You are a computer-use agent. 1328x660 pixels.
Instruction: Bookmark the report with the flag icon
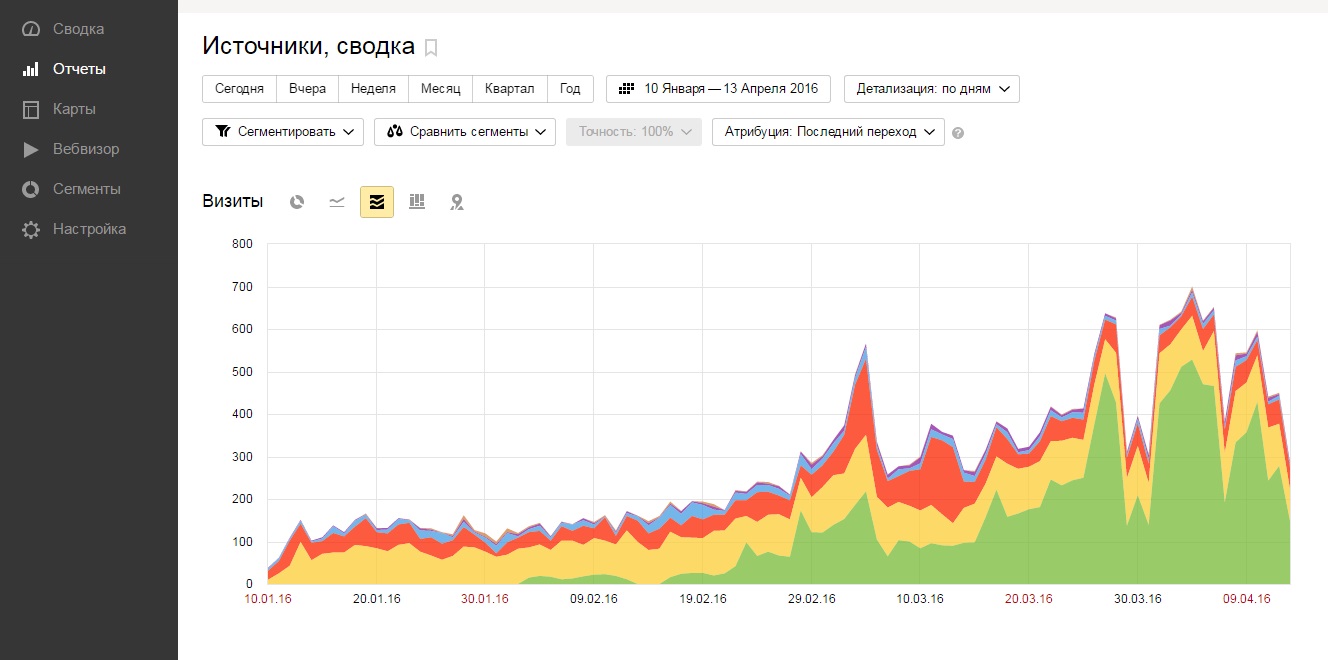pyautogui.click(x=431, y=47)
